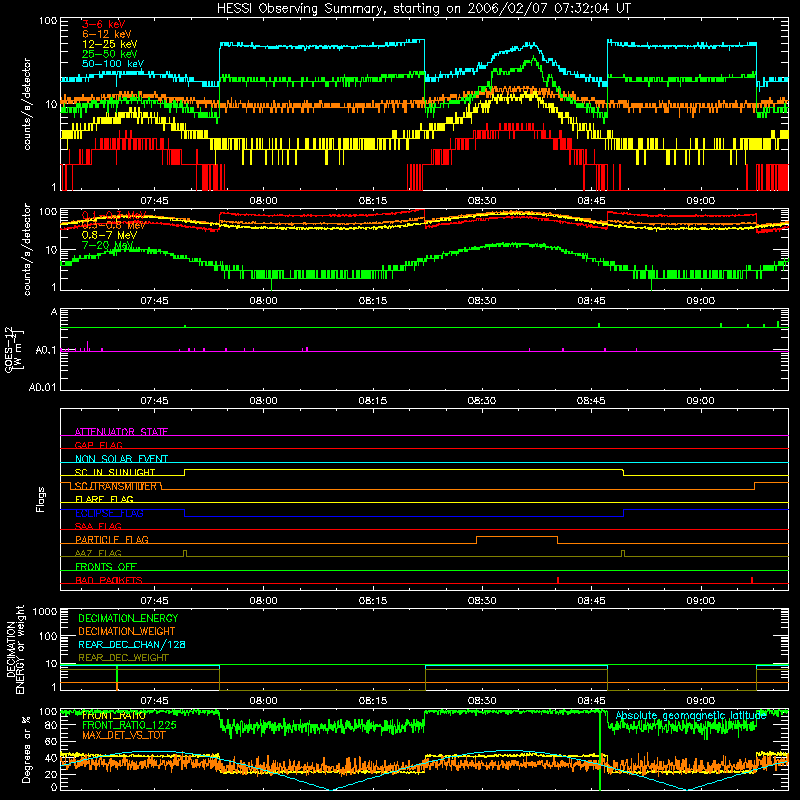Image resolution: width=800 pixels, height=800 pixels.
Task: Select the green 7-20 MeV legend label
Action: 108,245
